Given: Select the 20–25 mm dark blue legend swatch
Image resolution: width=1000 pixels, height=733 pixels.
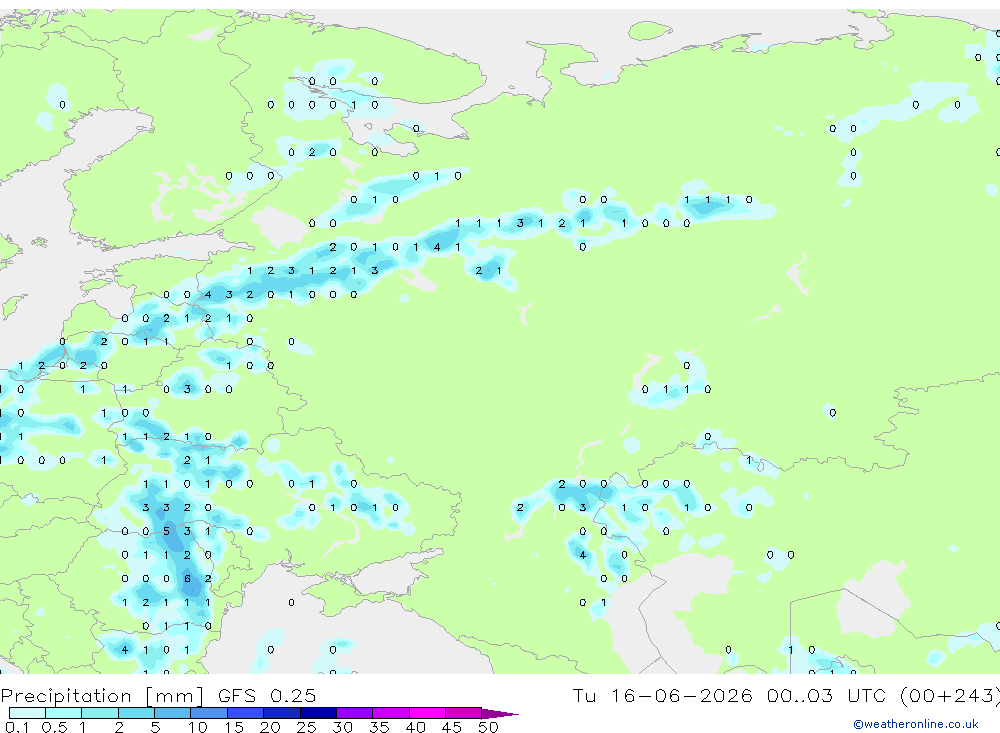Looking at the screenshot, I should (281, 713).
